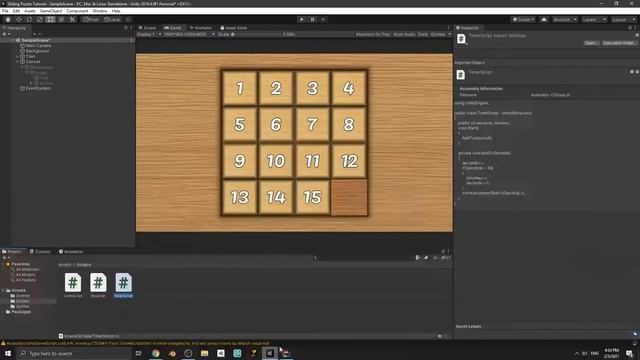Screen dimensions: 640x360
Task: Select the Move tool in toolbar
Action: [x=18, y=19]
